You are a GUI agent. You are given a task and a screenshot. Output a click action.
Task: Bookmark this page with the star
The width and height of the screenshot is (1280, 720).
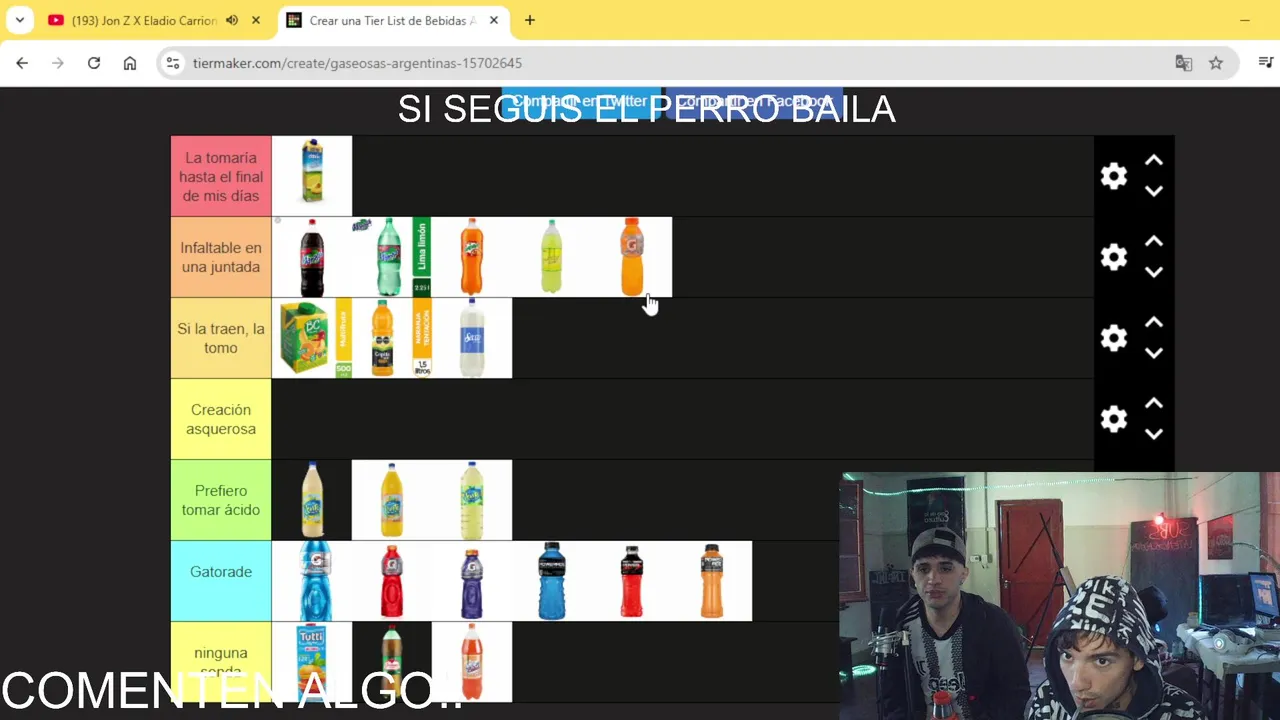[x=1216, y=63]
